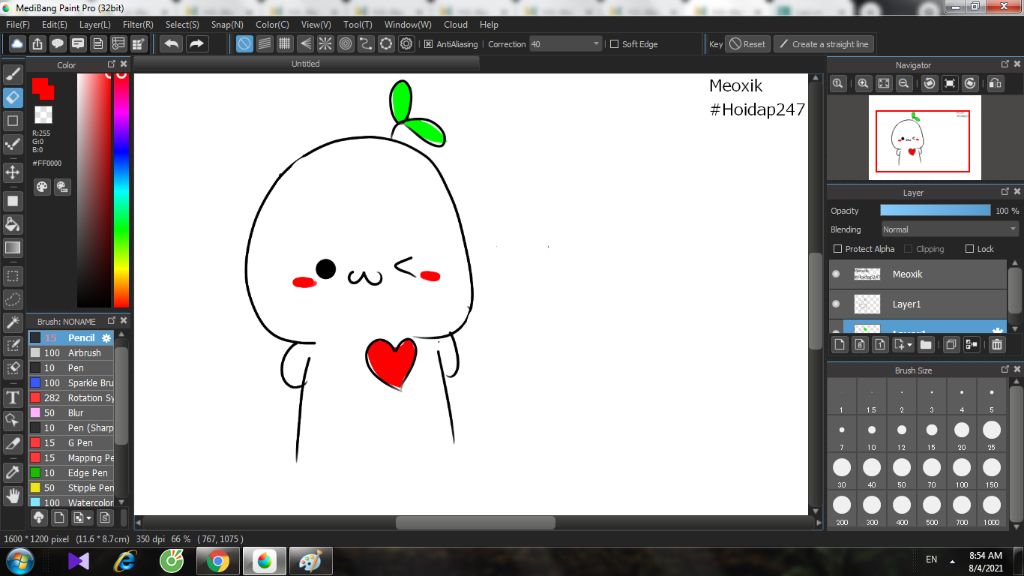Open the File menu

click(x=18, y=24)
